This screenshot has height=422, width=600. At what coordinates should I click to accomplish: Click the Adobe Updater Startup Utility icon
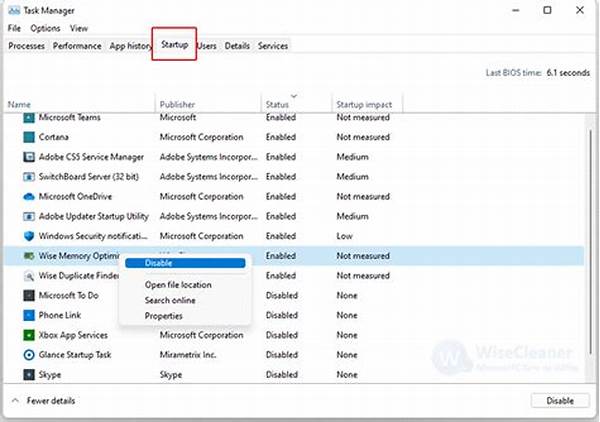[29, 217]
